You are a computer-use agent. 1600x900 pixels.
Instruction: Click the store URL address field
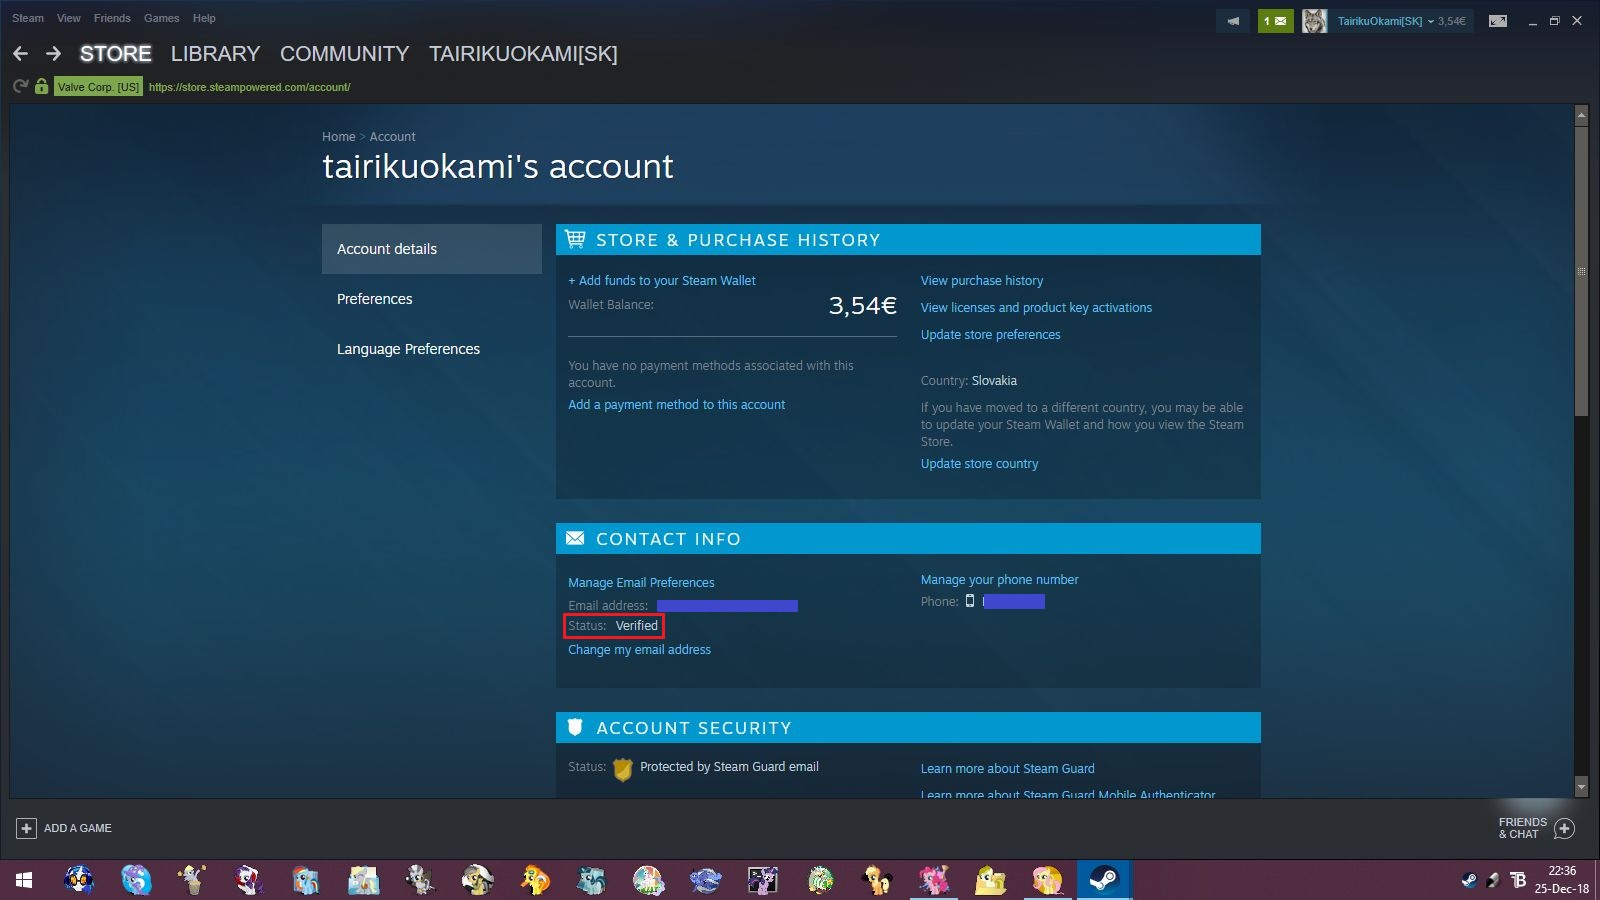click(x=249, y=87)
